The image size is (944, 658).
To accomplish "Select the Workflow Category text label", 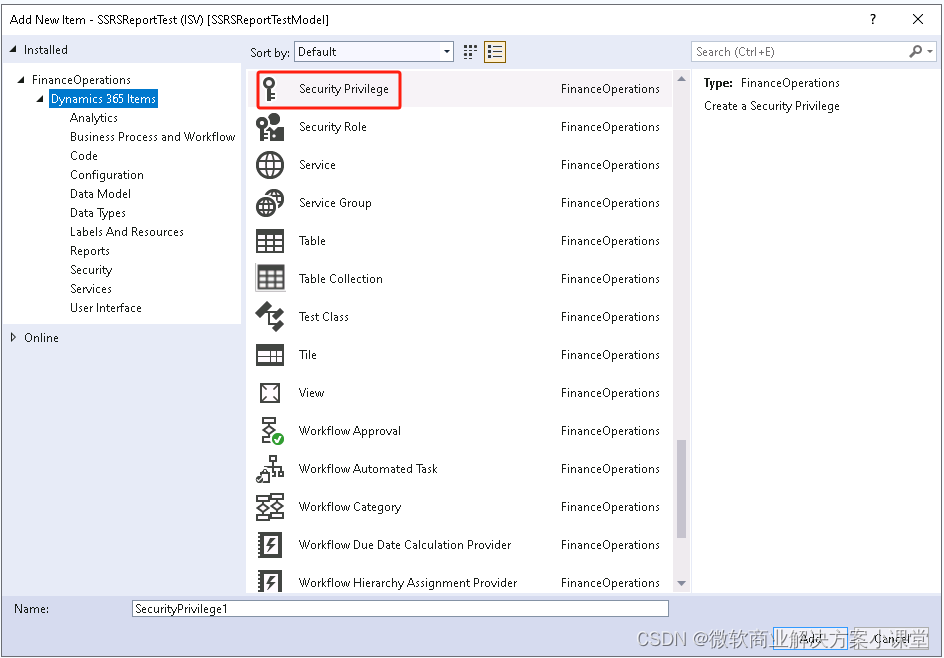I will coord(350,507).
